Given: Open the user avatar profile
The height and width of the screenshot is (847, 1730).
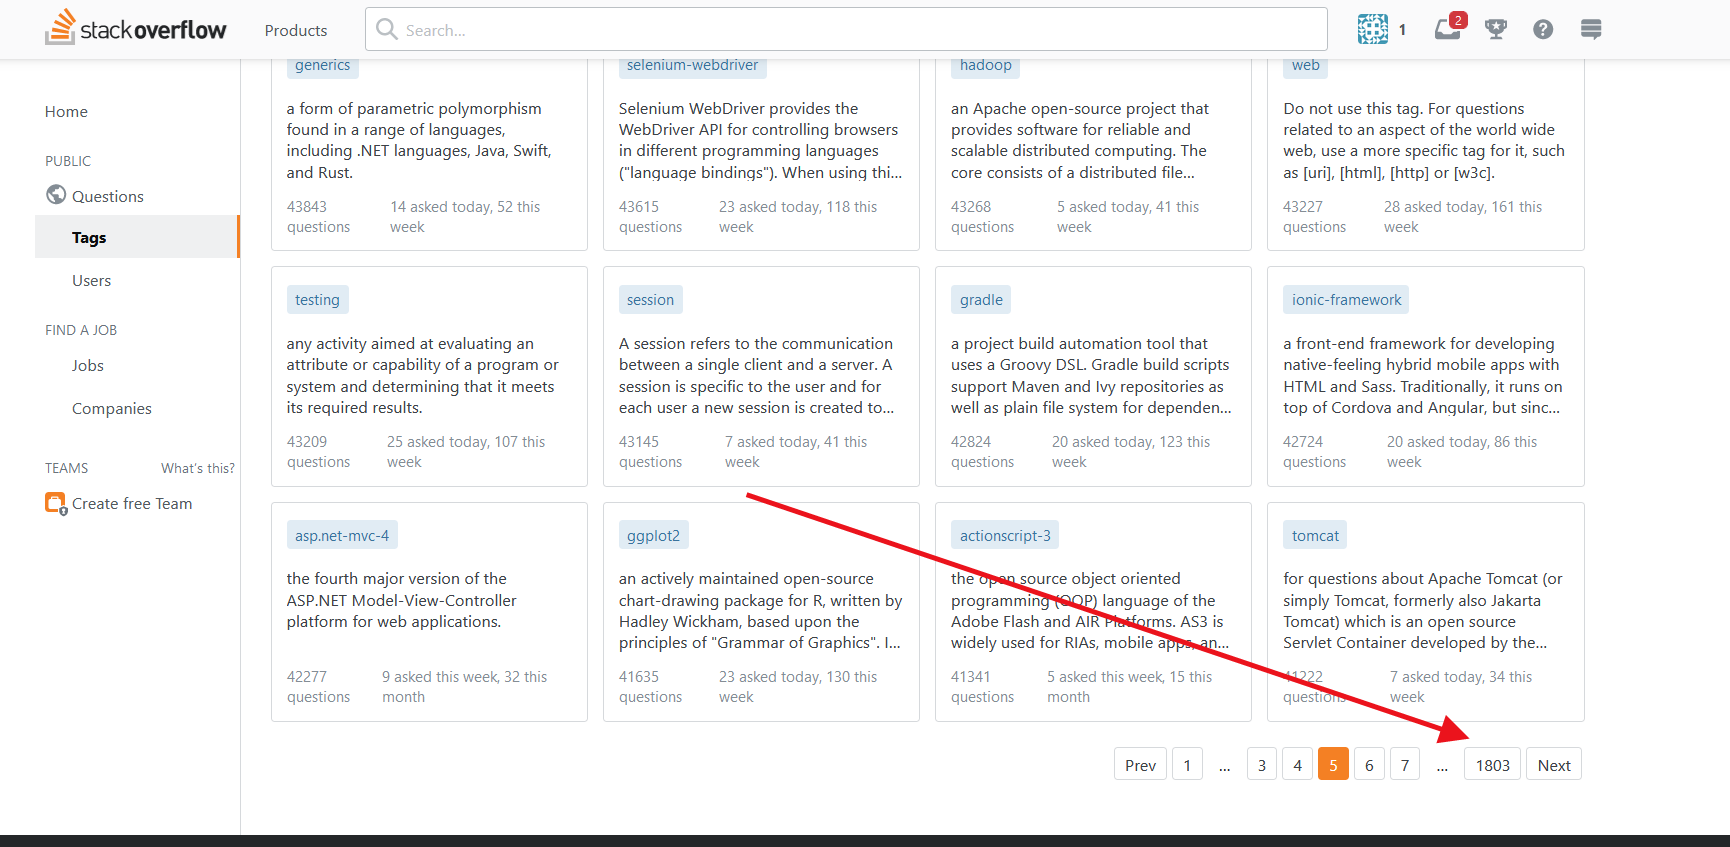Looking at the screenshot, I should [1373, 29].
